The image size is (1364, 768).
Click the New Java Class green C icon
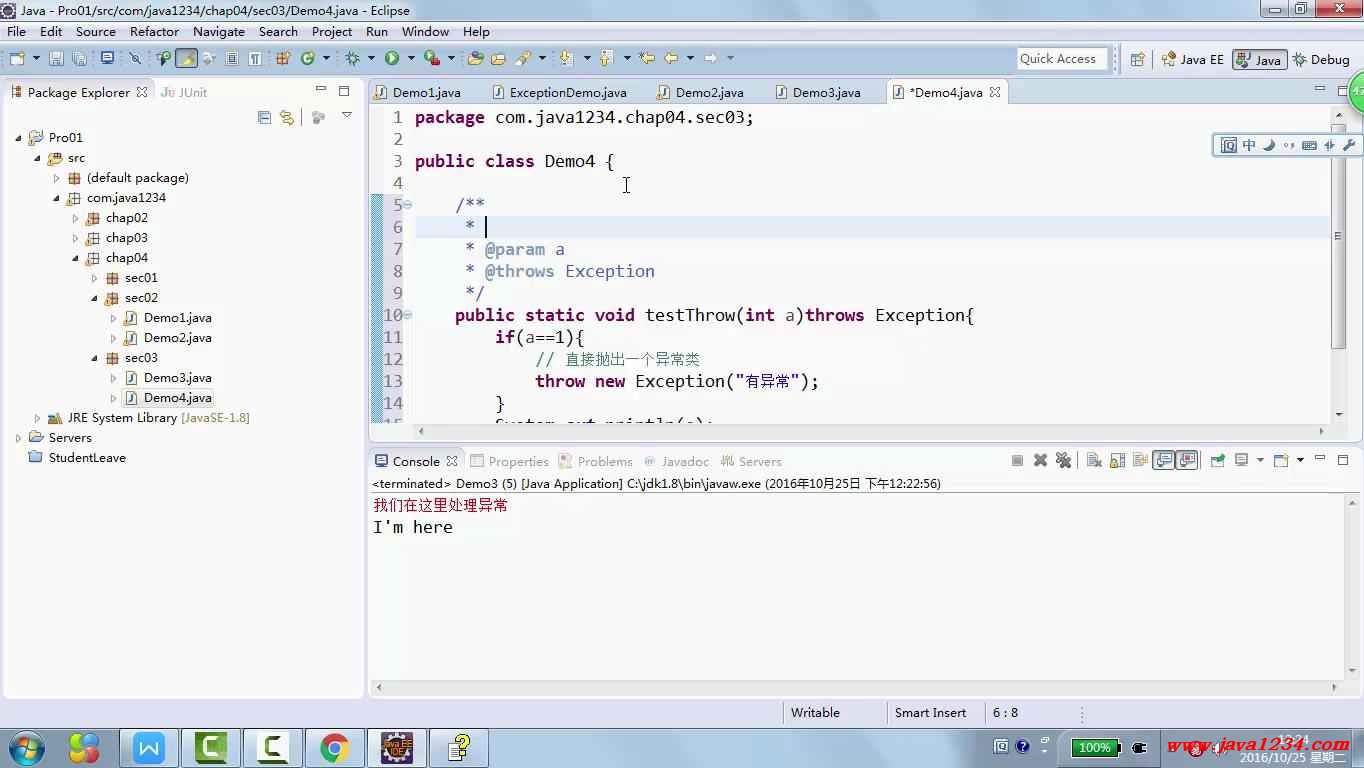[x=307, y=58]
